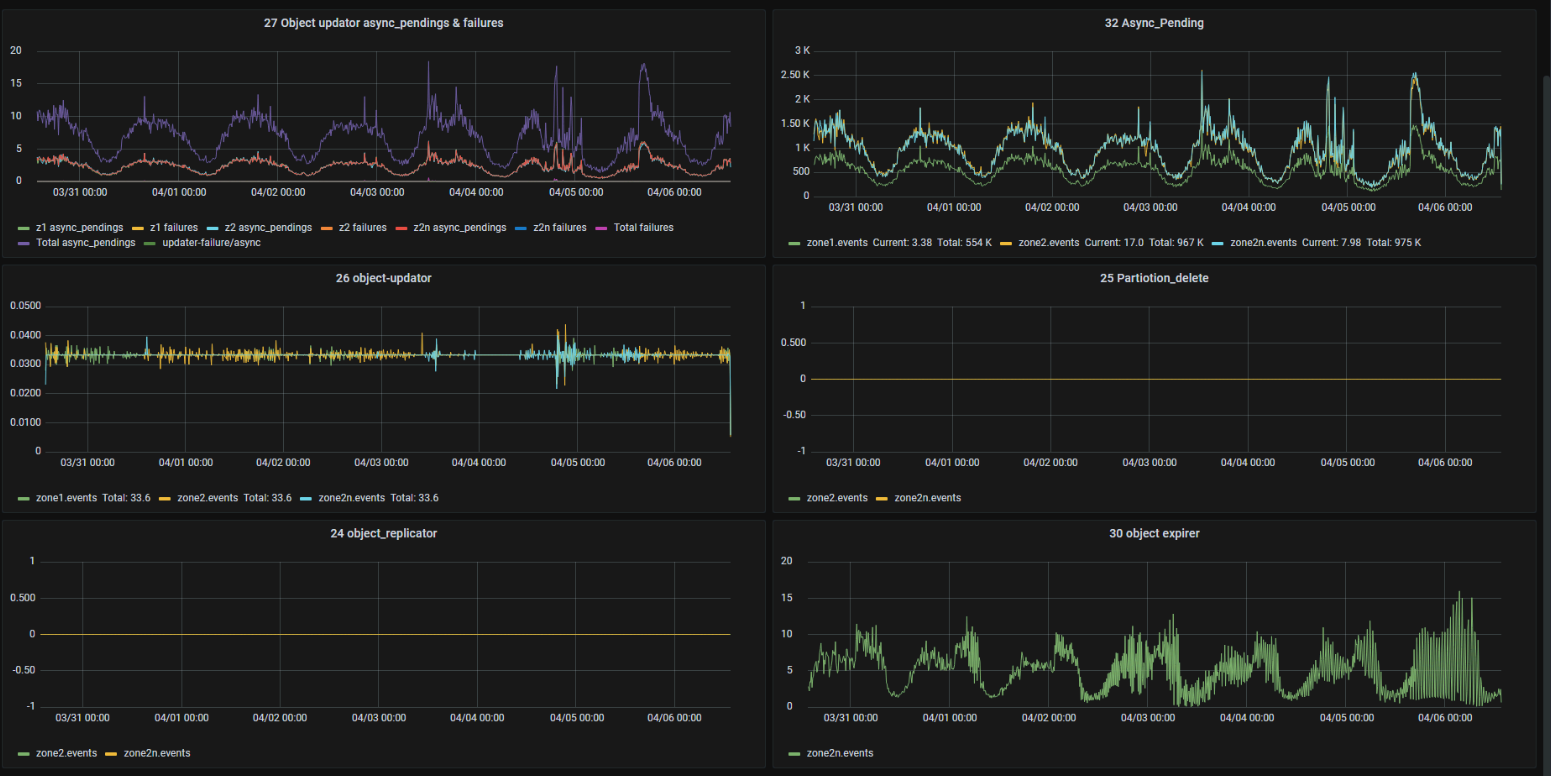This screenshot has width=1551, height=776.
Task: Click the red swatch beside 'z2n async_pendings'
Action: click(x=402, y=228)
